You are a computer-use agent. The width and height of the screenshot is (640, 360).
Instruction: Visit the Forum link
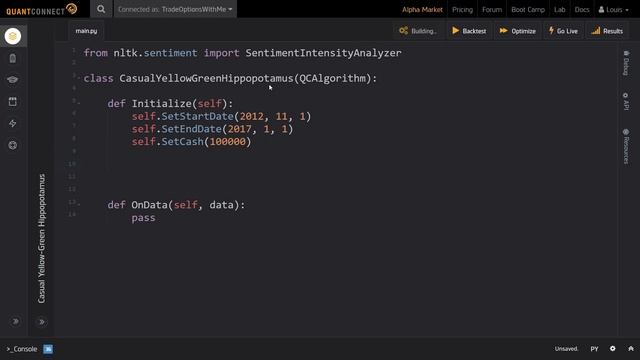coord(492,9)
